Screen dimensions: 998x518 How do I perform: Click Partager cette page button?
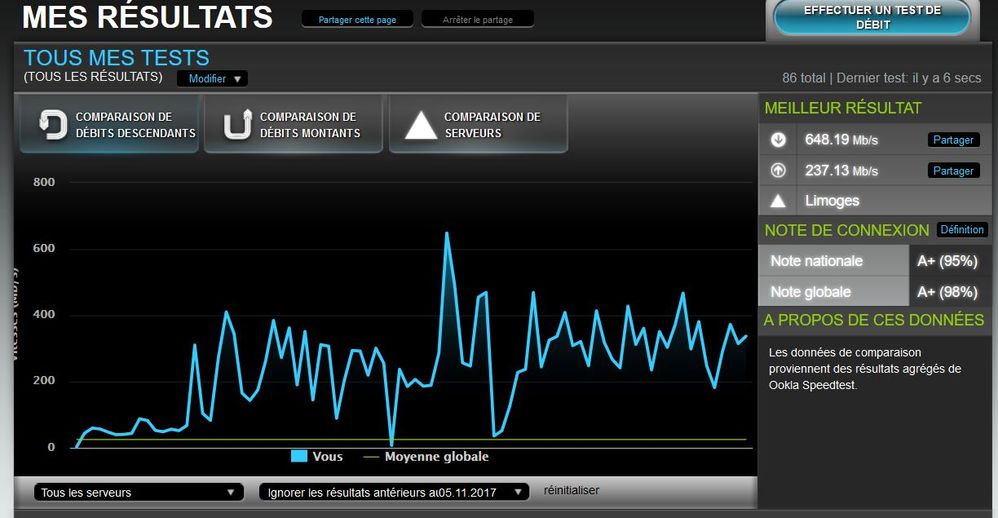(x=356, y=19)
